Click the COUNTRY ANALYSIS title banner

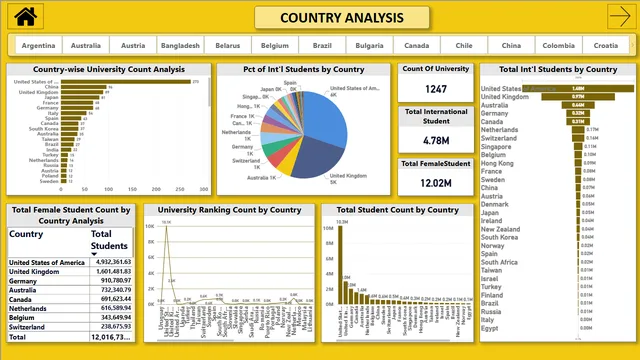point(342,18)
